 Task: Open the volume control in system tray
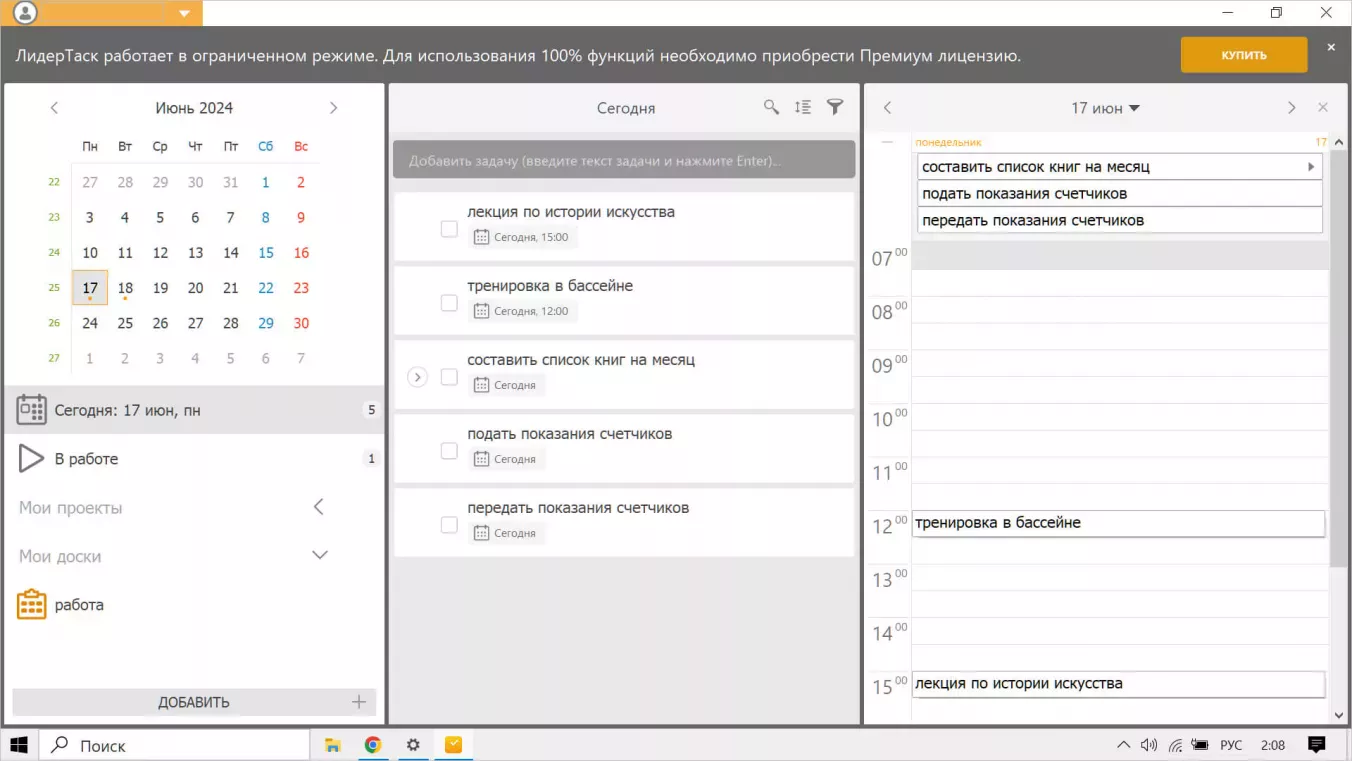(1149, 745)
